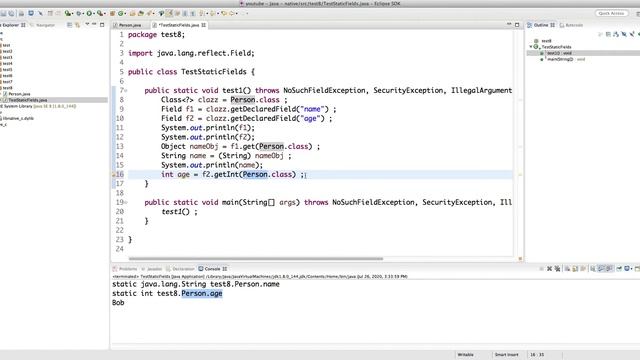
Task: Click "Bob" output line in Console
Action: [x=118, y=303]
